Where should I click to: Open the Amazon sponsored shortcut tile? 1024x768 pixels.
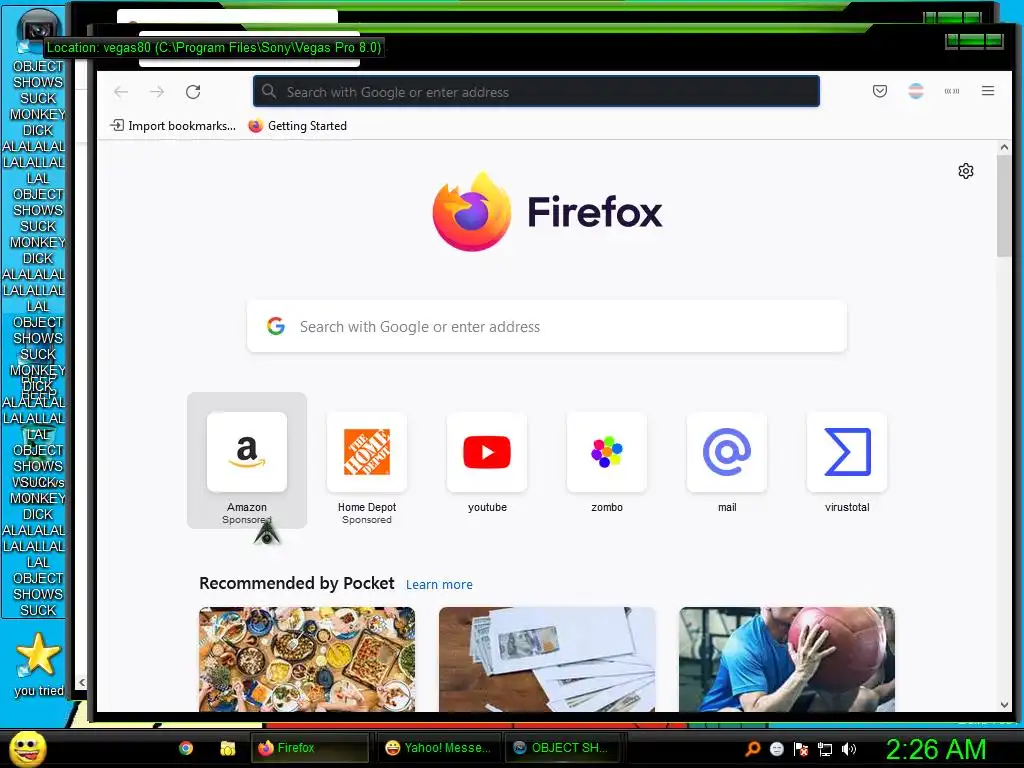coord(247,460)
